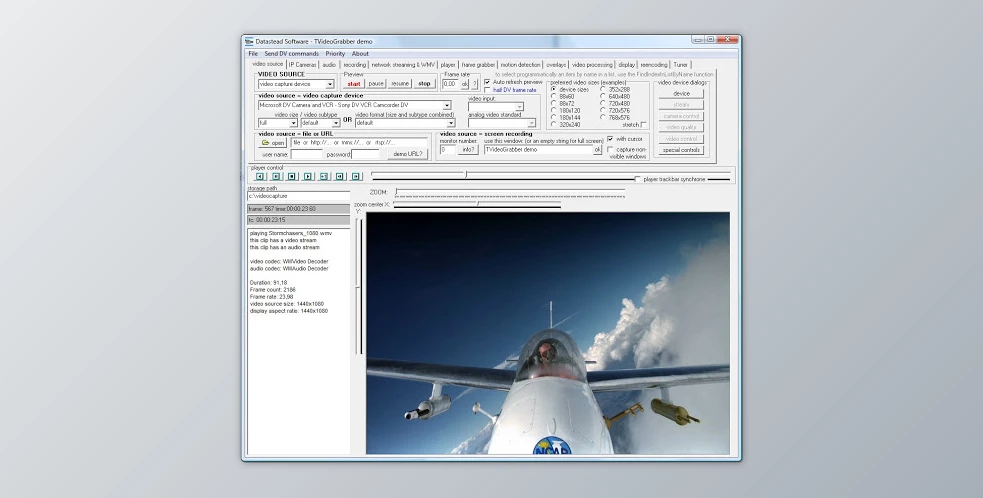Click the pause preview button
The image size is (983, 498).
point(376,83)
